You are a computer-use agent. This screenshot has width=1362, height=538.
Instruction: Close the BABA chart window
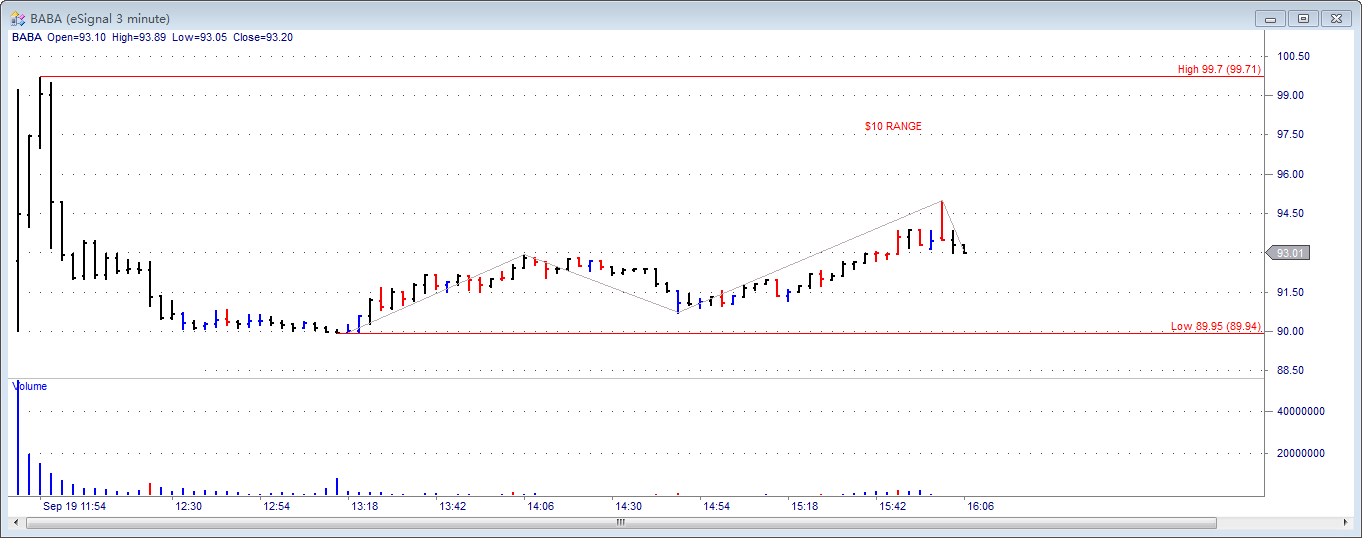[x=1336, y=18]
